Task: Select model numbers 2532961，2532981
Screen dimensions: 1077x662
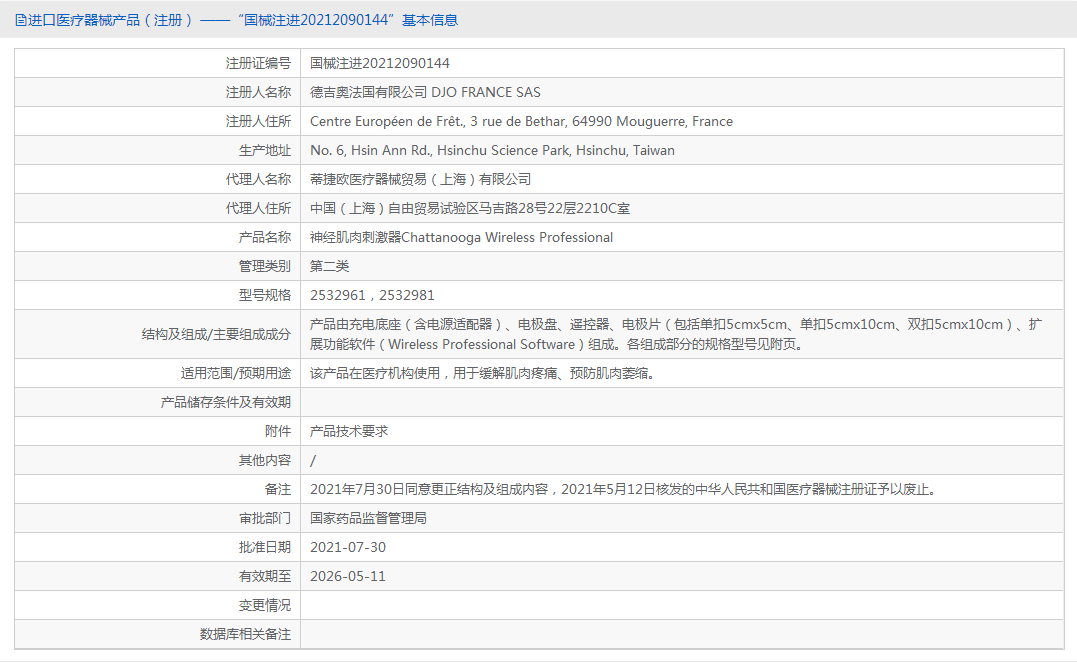Action: (x=372, y=295)
